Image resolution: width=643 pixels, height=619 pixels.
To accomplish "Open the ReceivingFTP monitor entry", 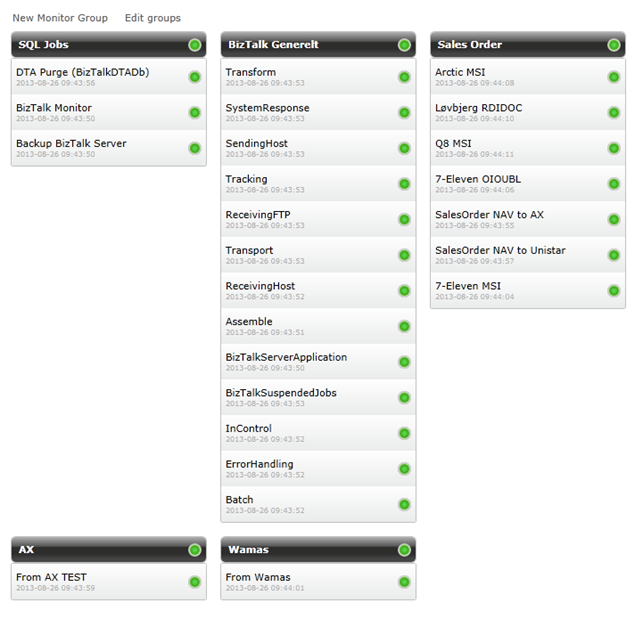I will (300, 219).
